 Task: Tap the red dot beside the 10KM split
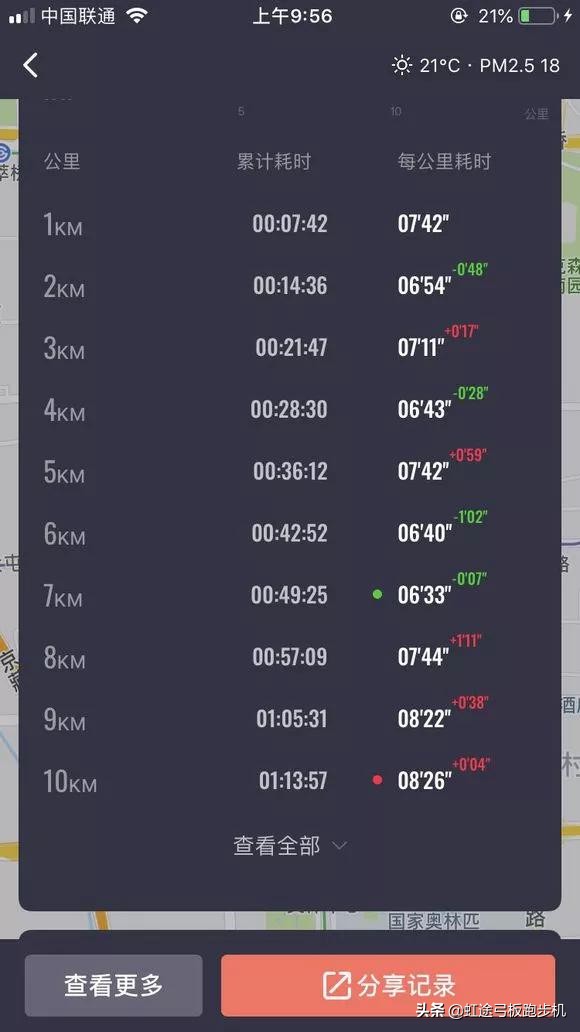(x=377, y=780)
